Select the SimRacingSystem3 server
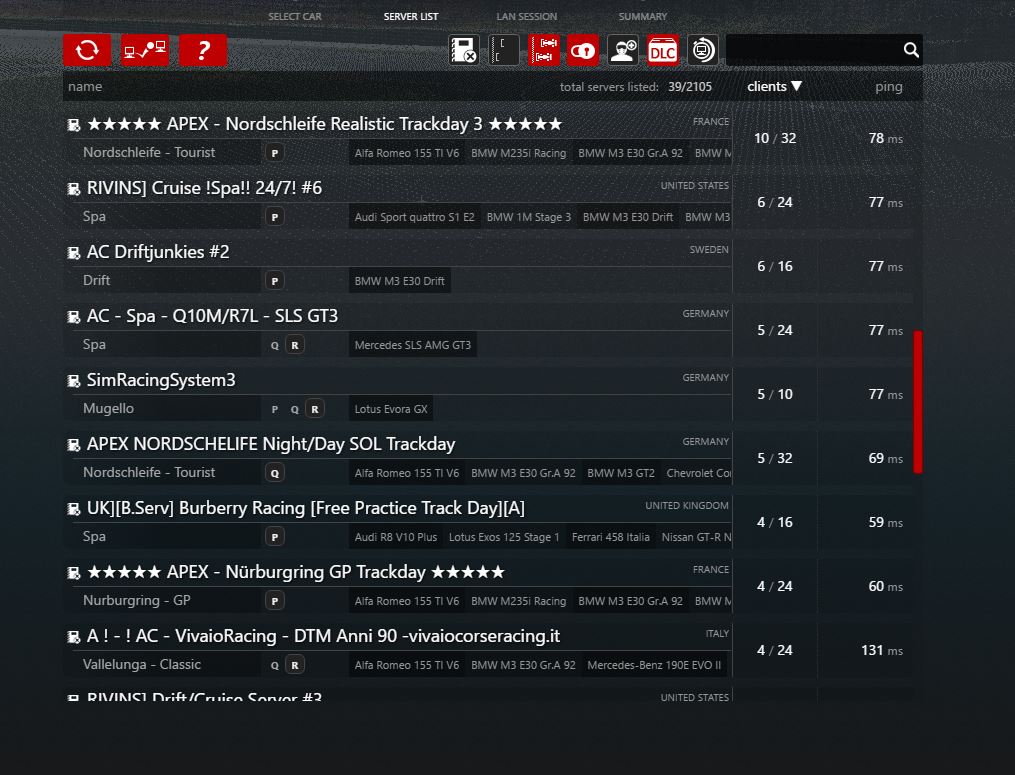The width and height of the screenshot is (1015, 775). tap(161, 380)
